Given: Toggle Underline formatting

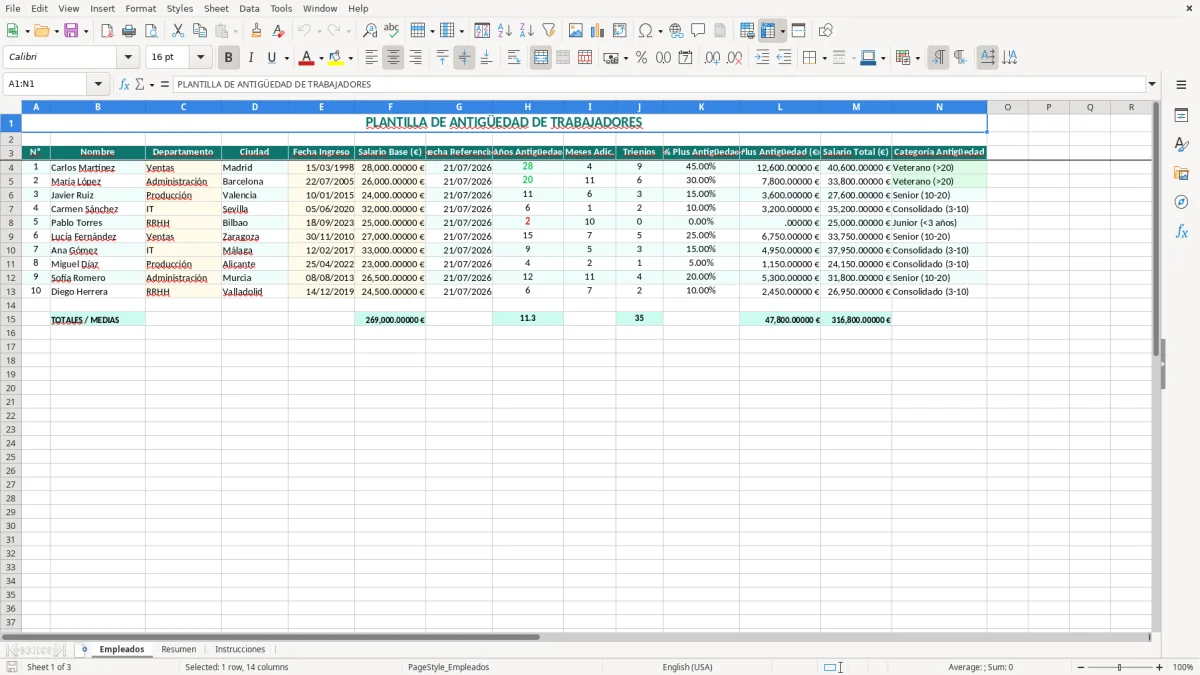Looking at the screenshot, I should coord(271,58).
